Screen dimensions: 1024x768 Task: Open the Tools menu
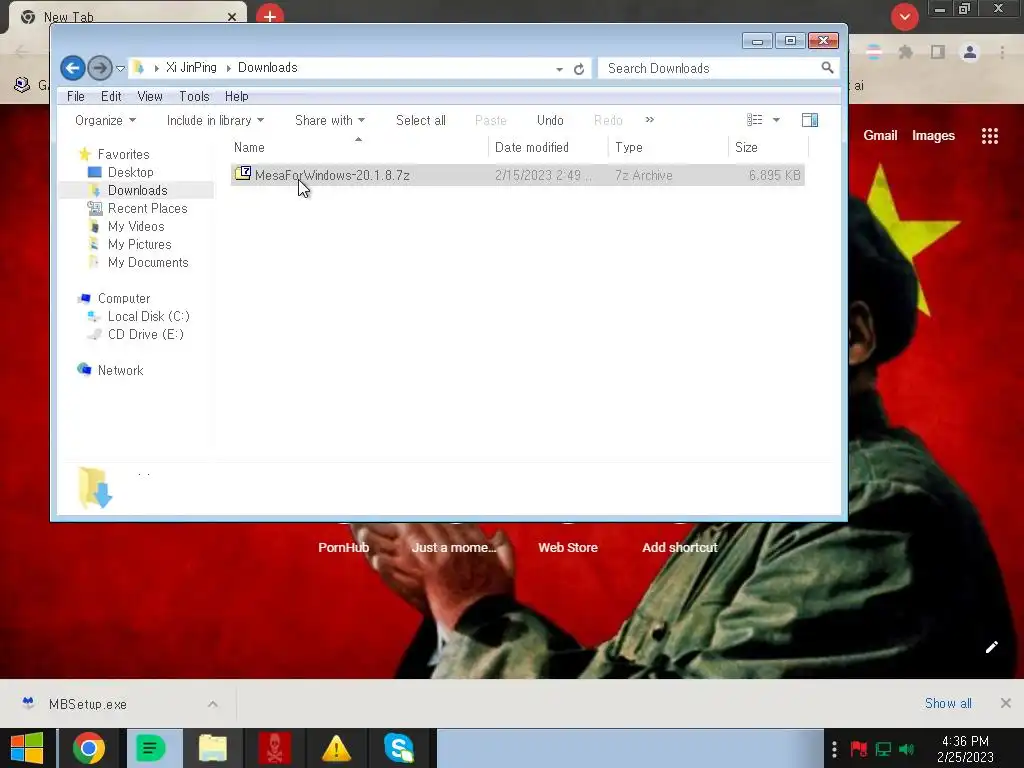pyautogui.click(x=194, y=96)
